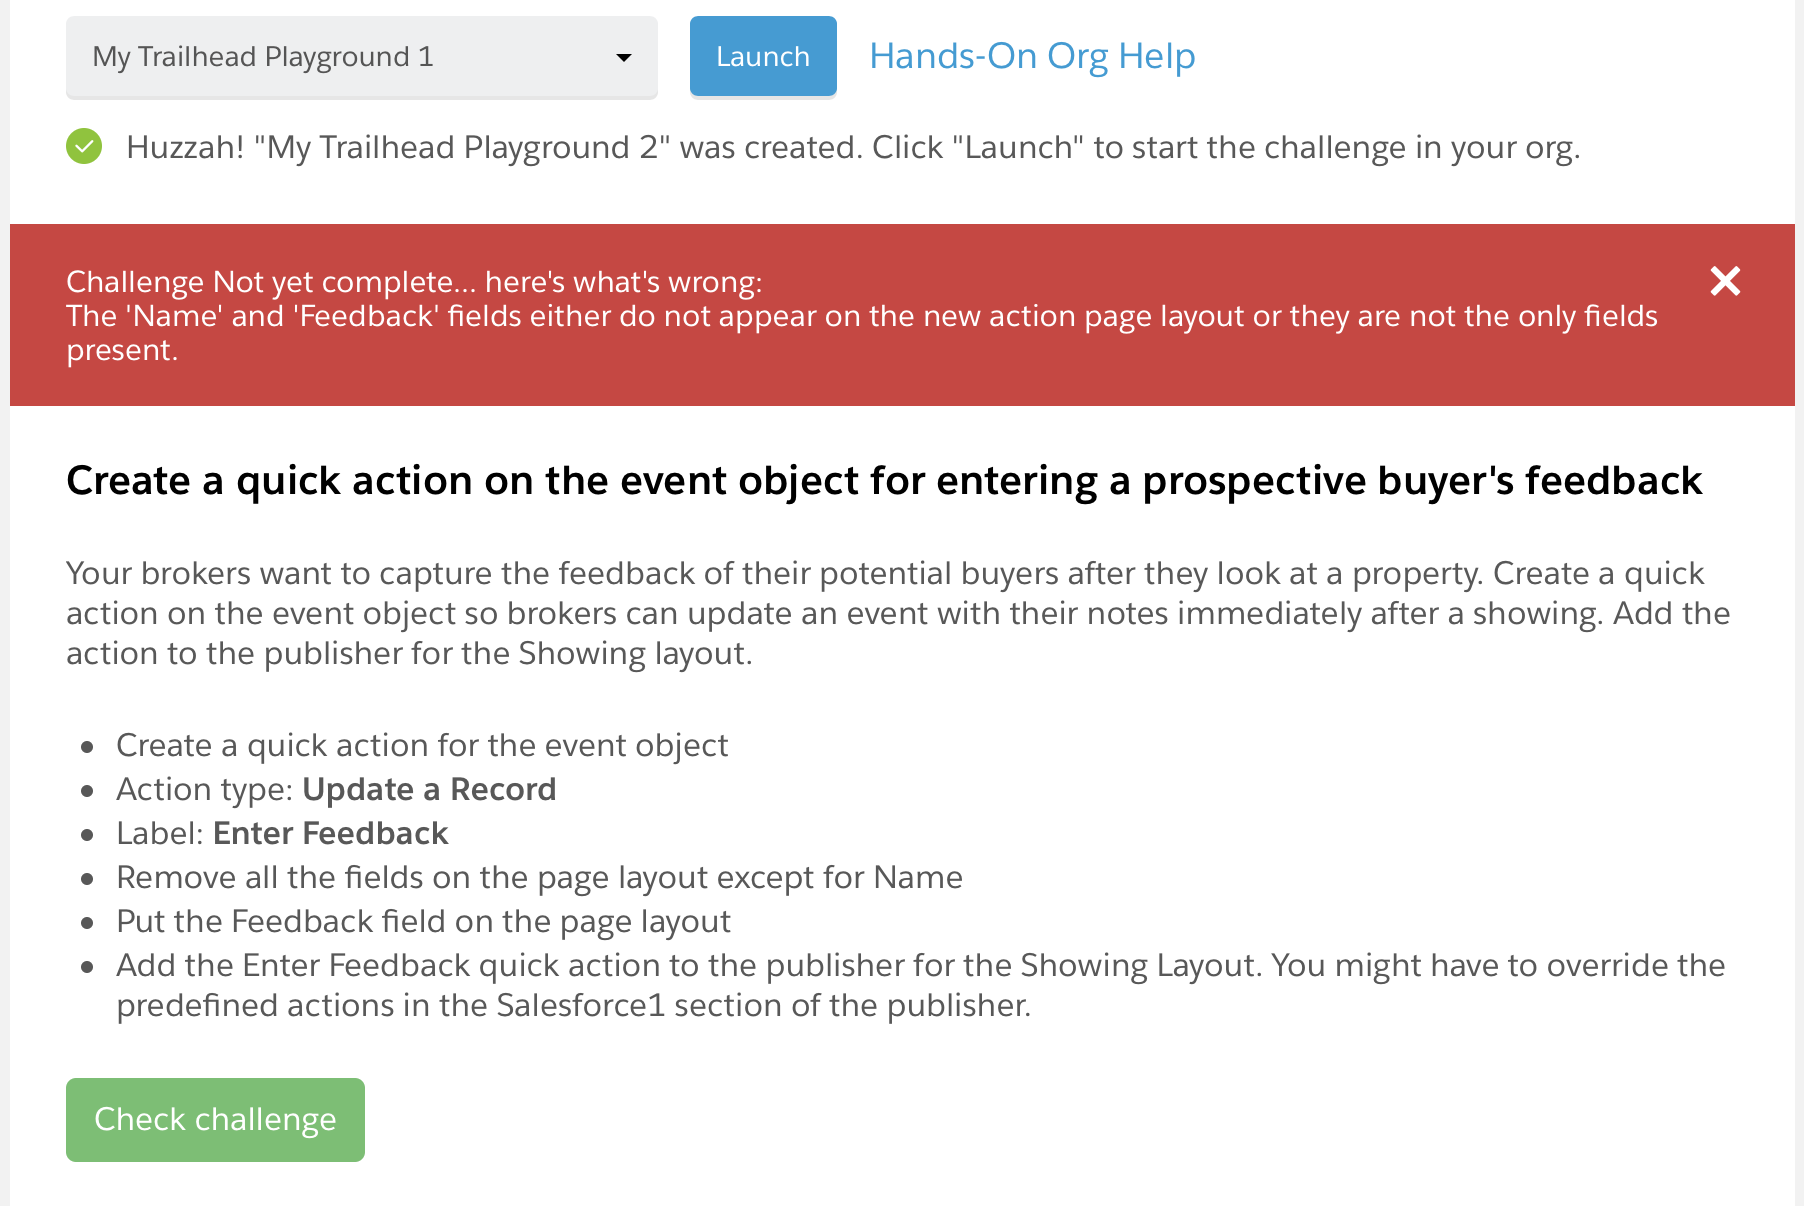Click the Showing Layout bullet item
This screenshot has width=1804, height=1206.
[x=920, y=985]
